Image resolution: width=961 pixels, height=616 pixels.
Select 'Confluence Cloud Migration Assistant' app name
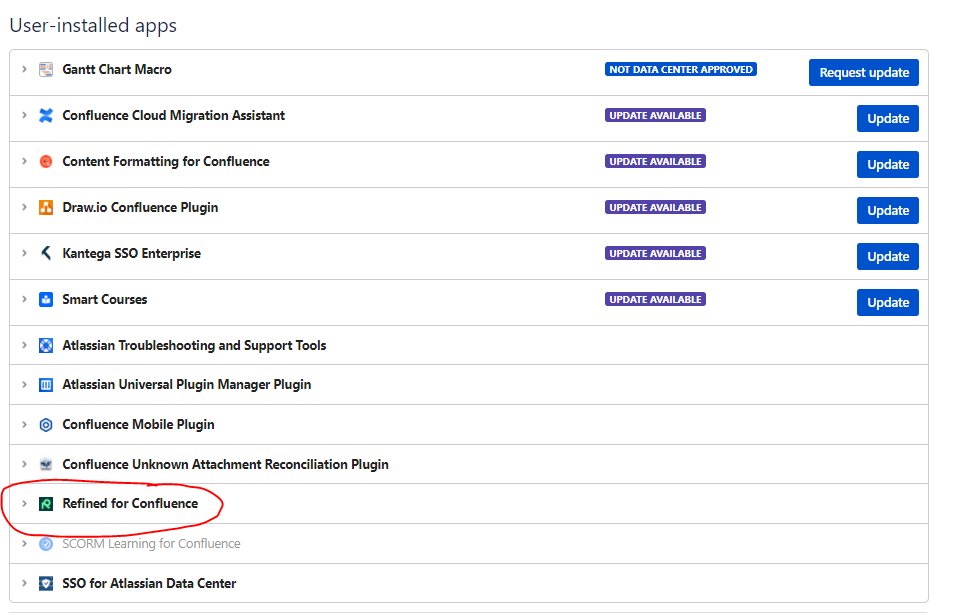click(x=173, y=115)
